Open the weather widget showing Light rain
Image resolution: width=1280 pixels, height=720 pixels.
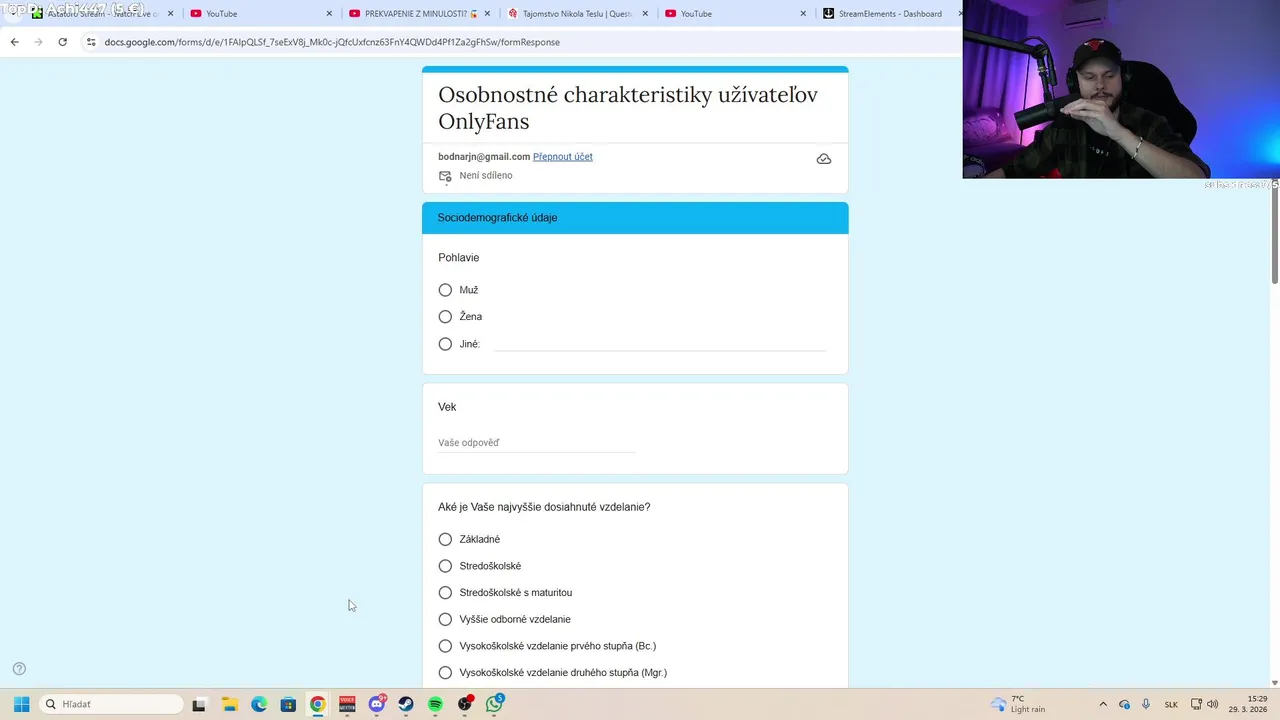(x=1018, y=704)
